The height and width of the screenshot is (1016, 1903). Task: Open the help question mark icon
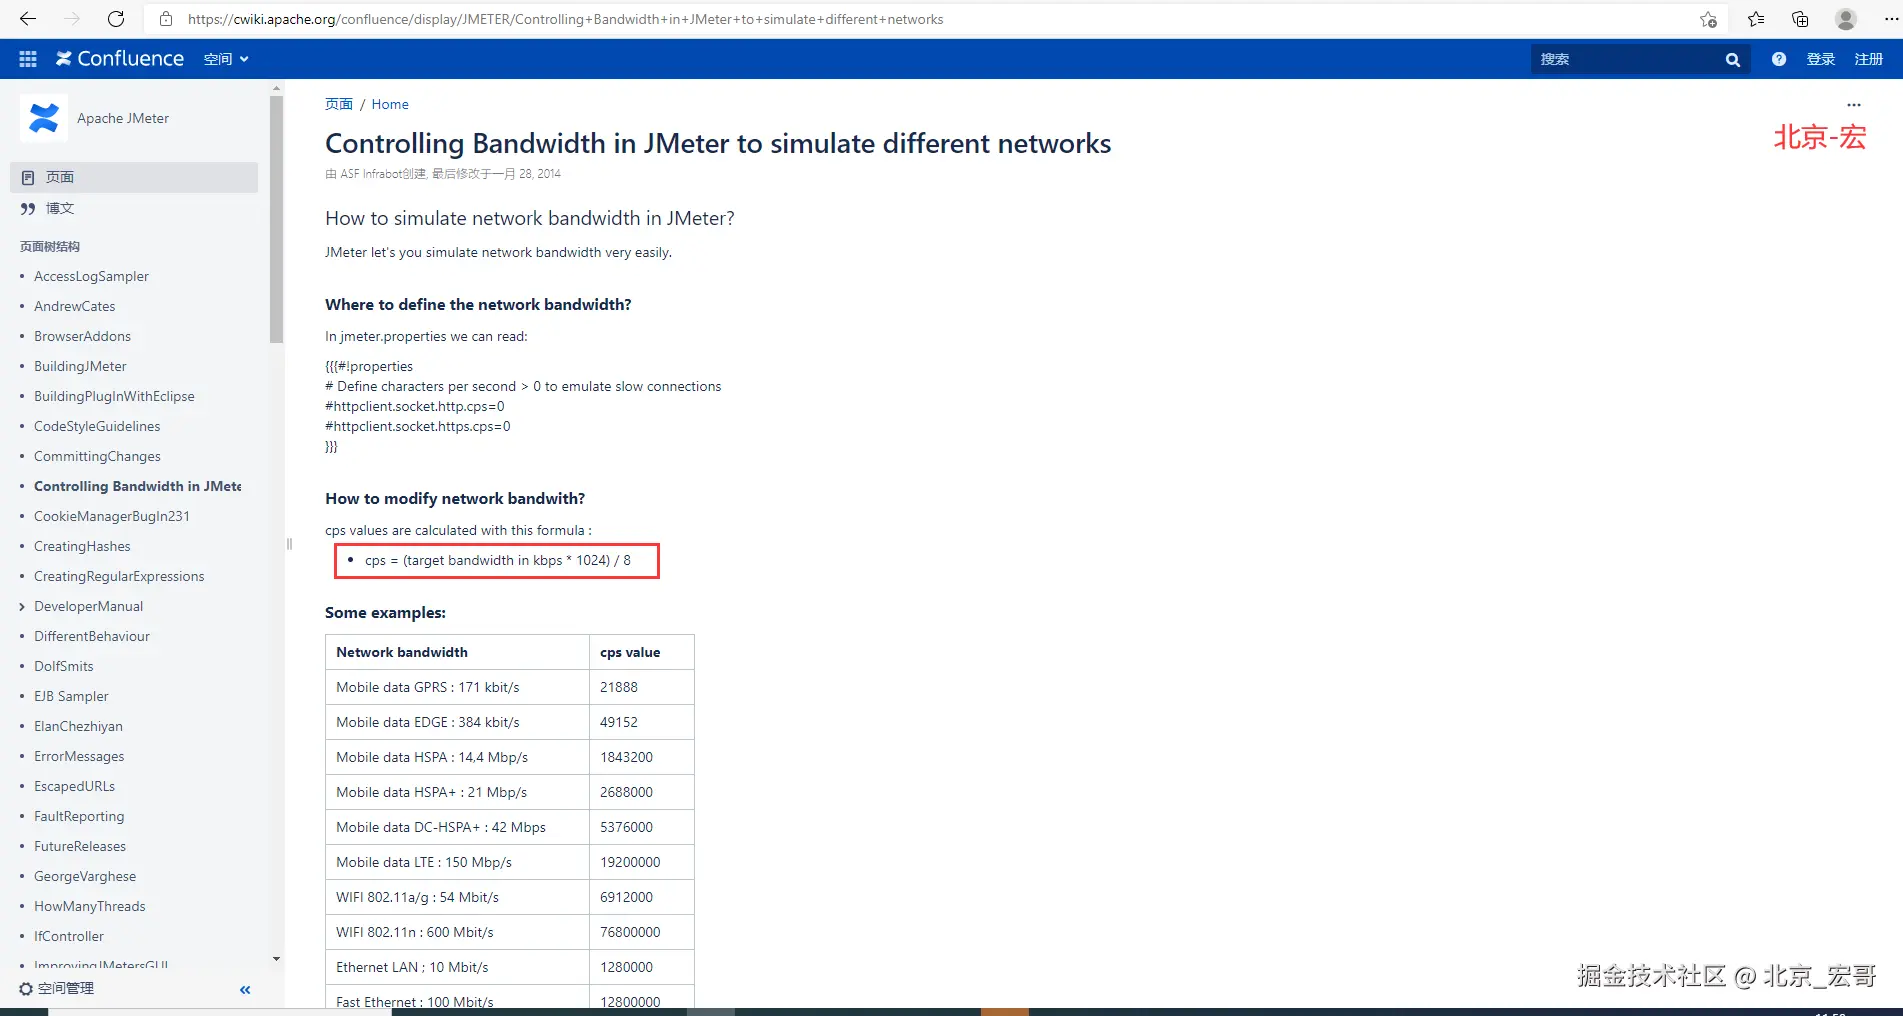pos(1779,59)
